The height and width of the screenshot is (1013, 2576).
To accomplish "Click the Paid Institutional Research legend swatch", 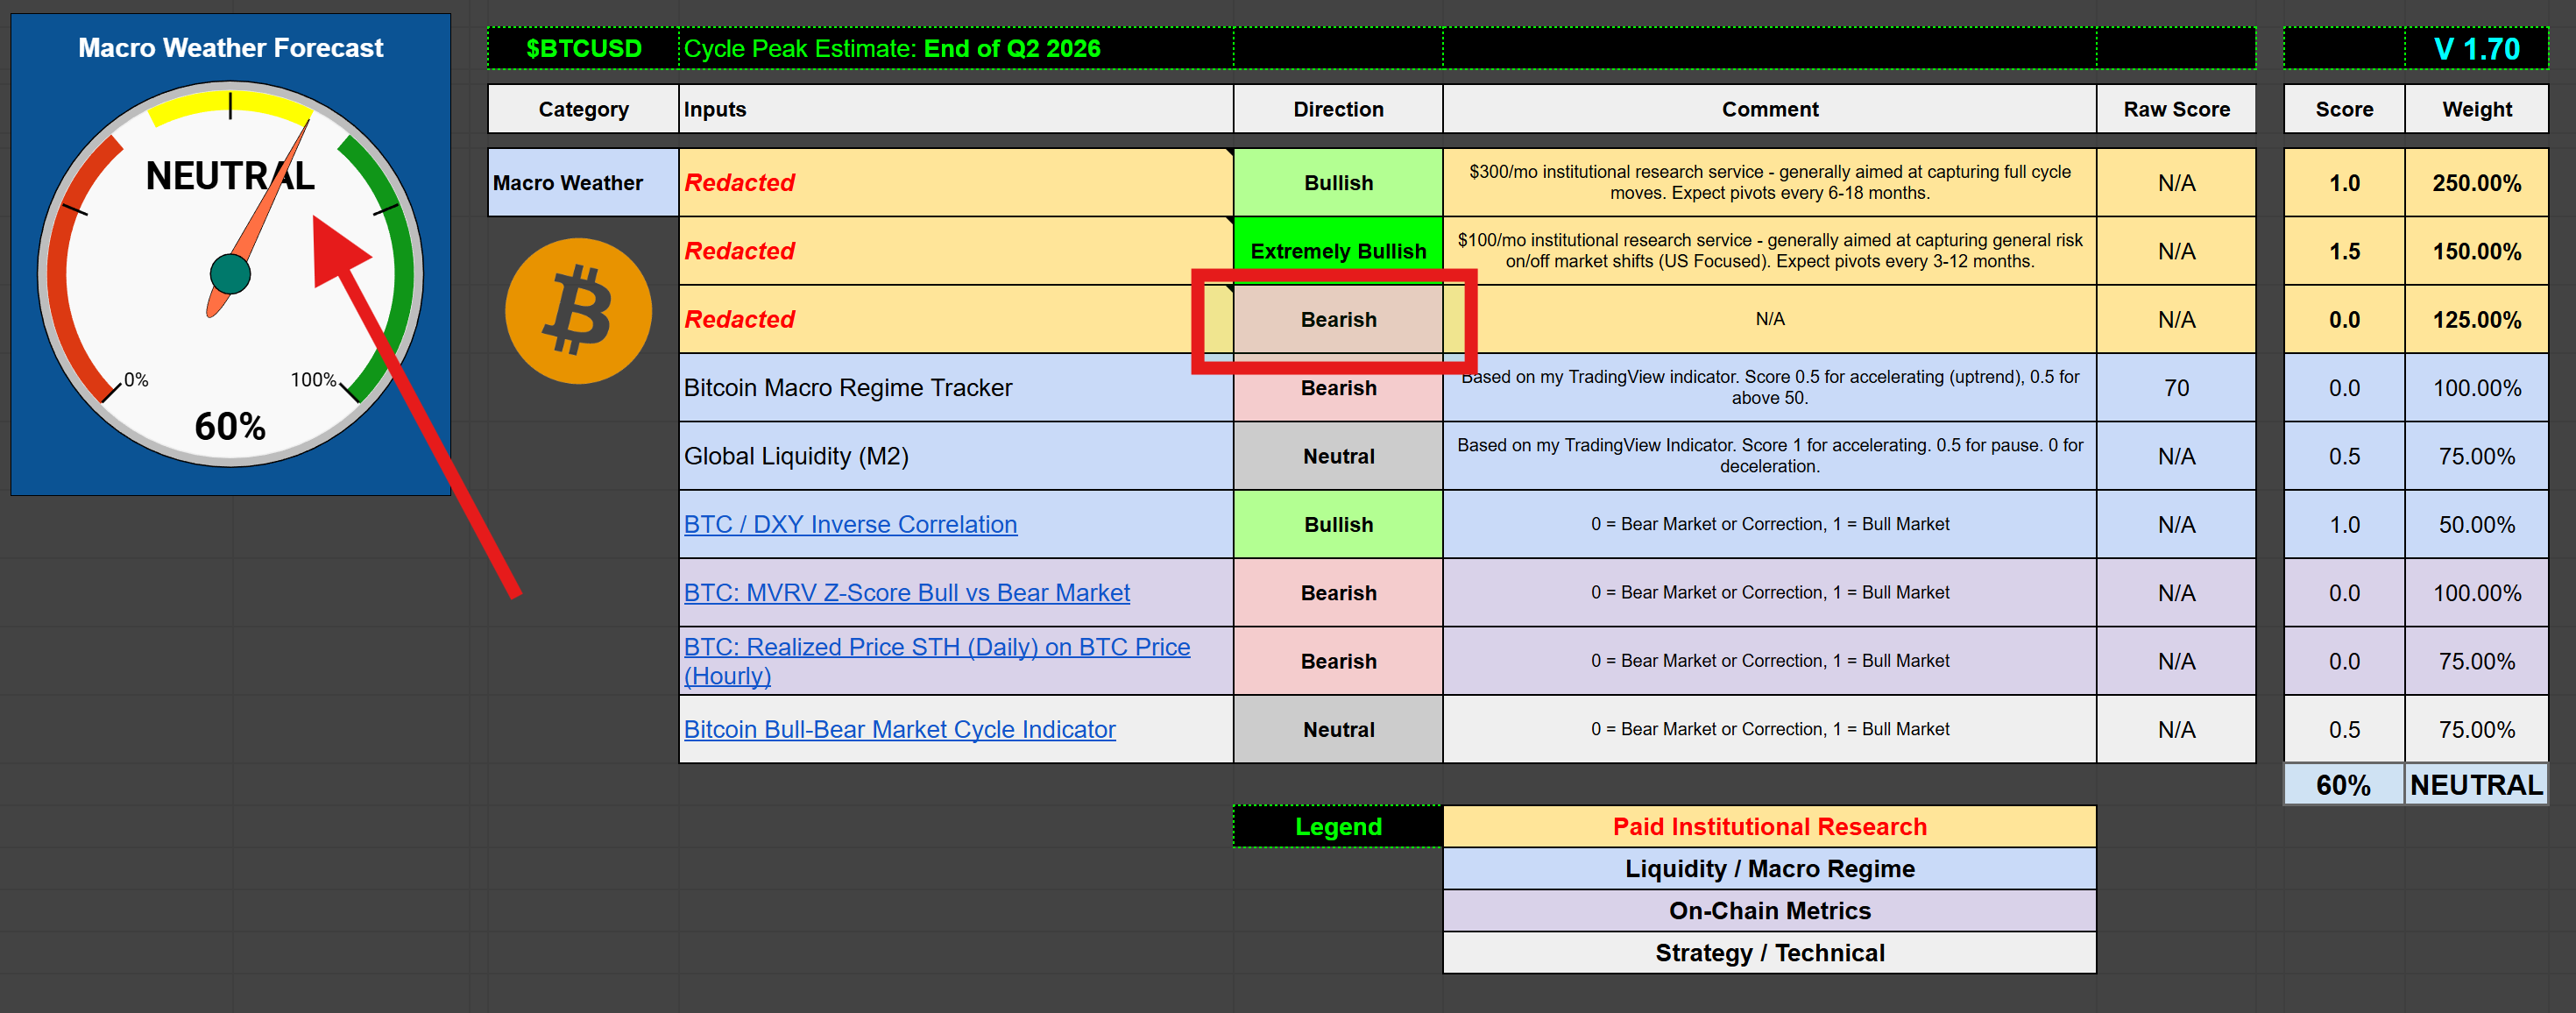I will click(x=1768, y=826).
